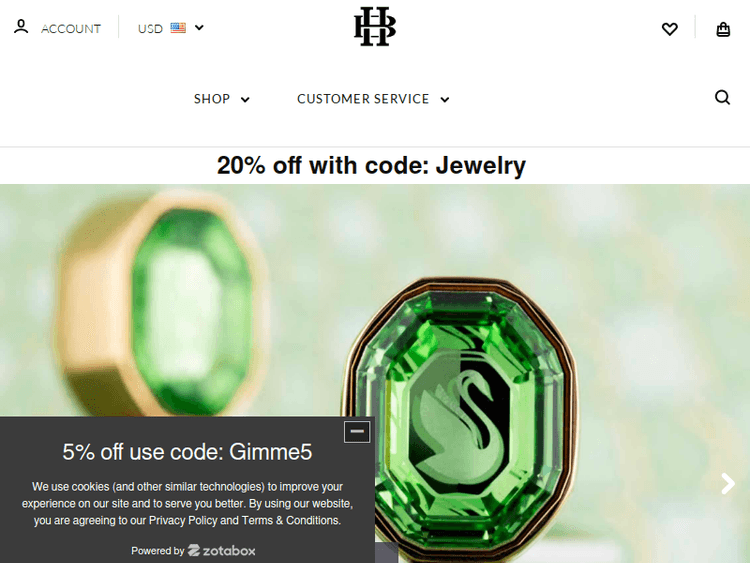The width and height of the screenshot is (750, 563).
Task: Click the account person icon
Action: coord(21,27)
